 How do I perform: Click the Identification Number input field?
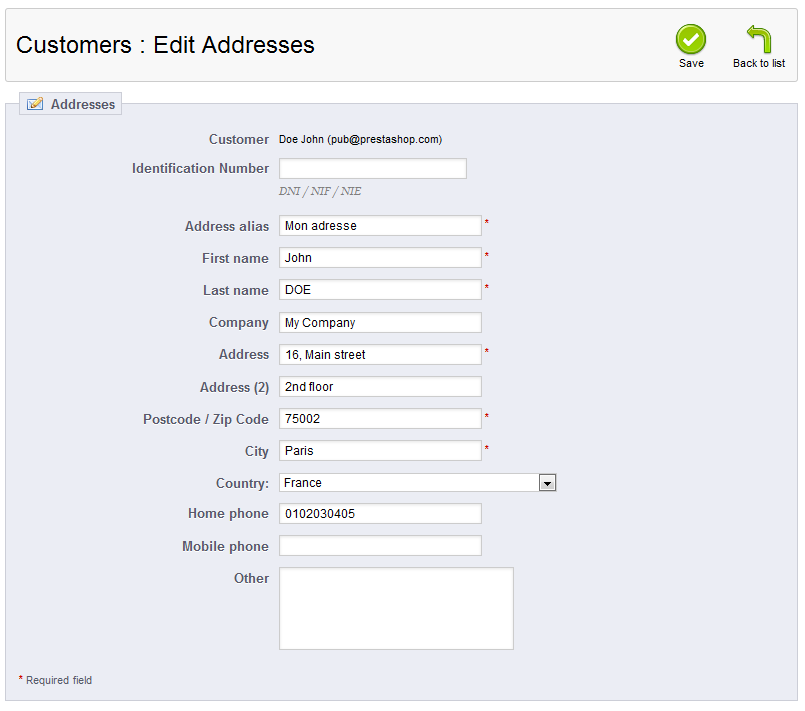click(x=372, y=169)
